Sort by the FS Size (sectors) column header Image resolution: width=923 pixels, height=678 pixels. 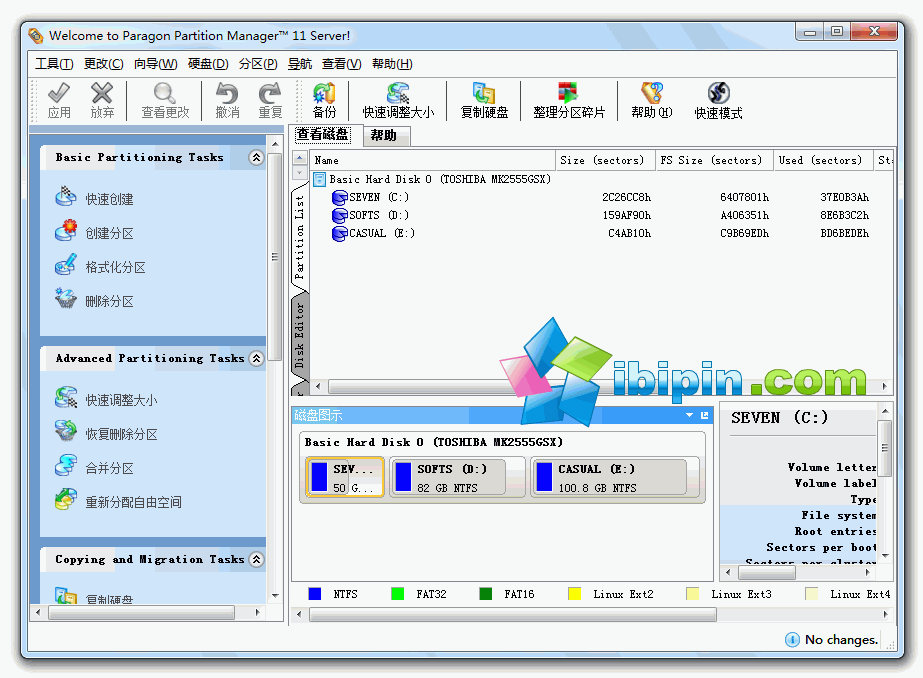pos(714,161)
